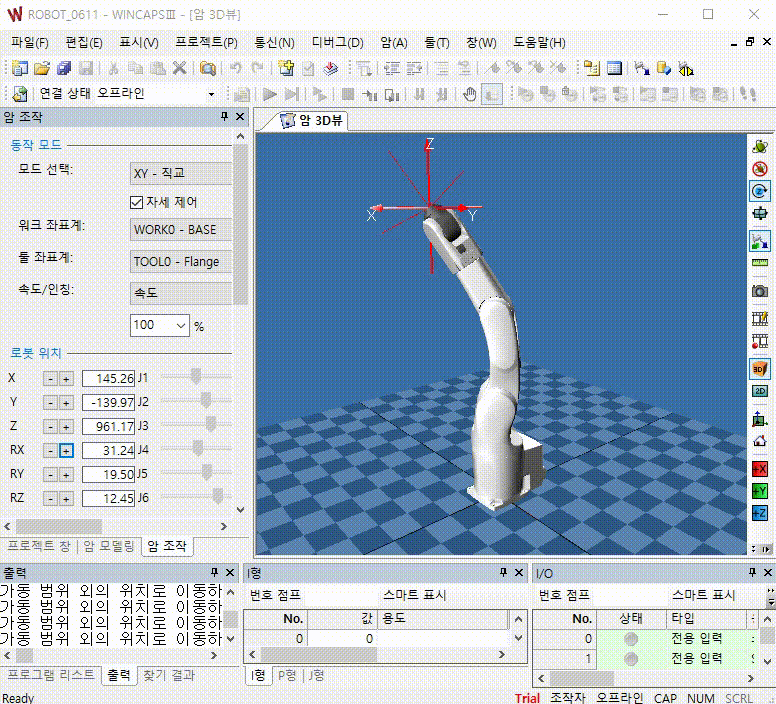Click the X minus jog button

point(50,379)
